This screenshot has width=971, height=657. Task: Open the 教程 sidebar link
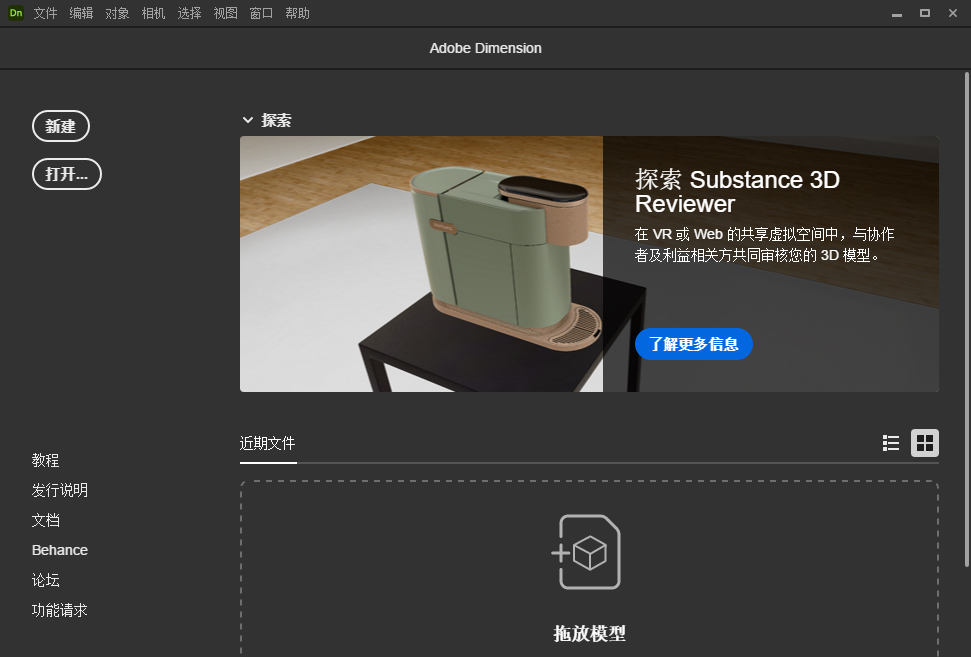pos(45,460)
